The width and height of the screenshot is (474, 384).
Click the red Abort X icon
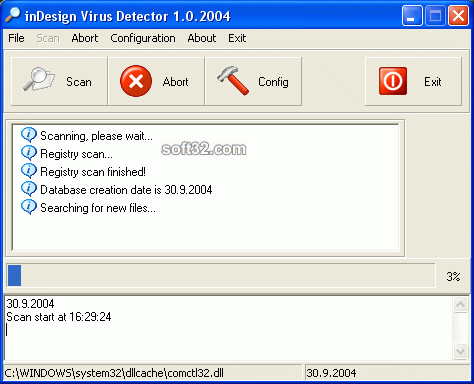point(136,81)
